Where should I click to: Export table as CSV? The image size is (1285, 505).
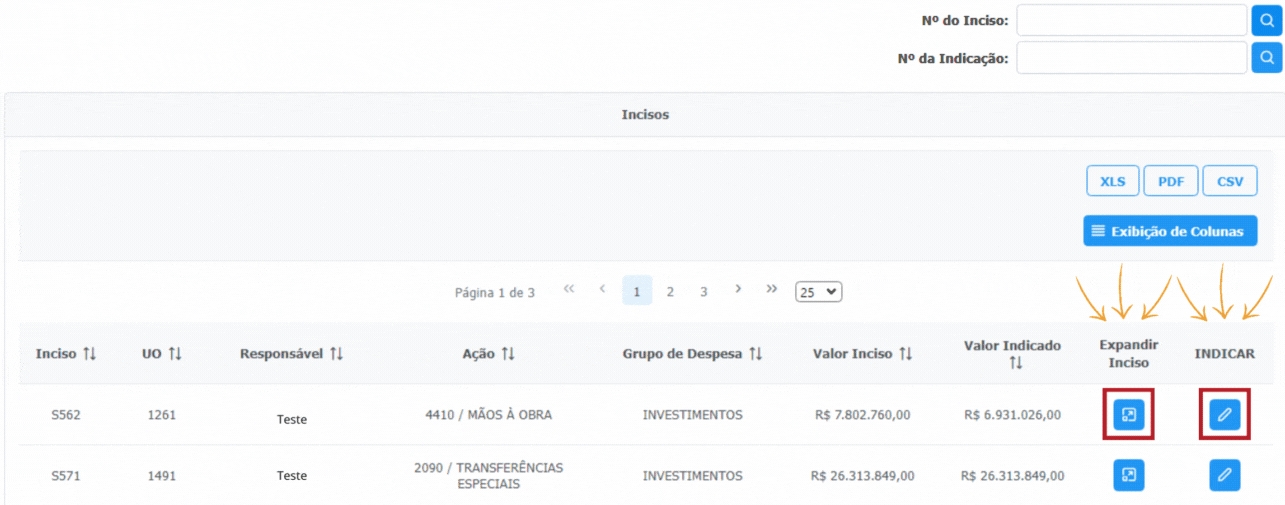(x=1229, y=181)
